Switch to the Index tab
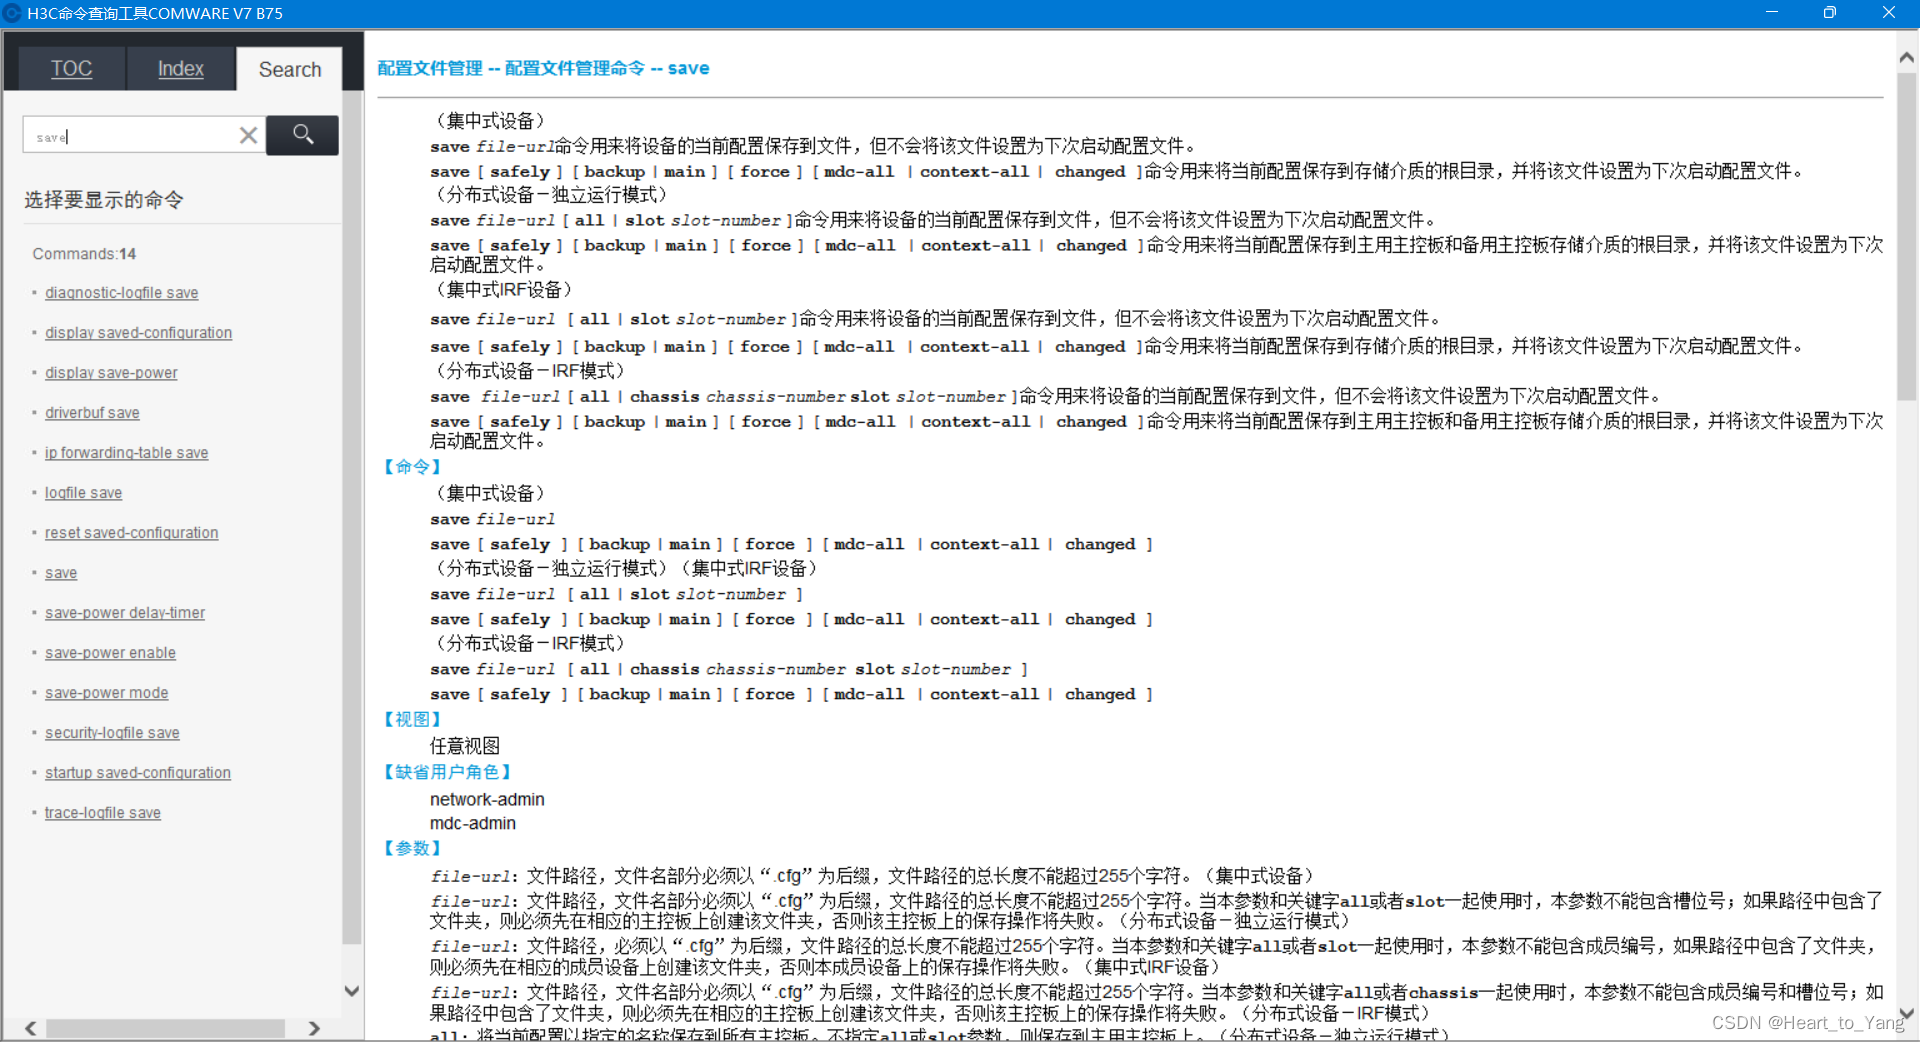The width and height of the screenshot is (1920, 1042). point(180,69)
